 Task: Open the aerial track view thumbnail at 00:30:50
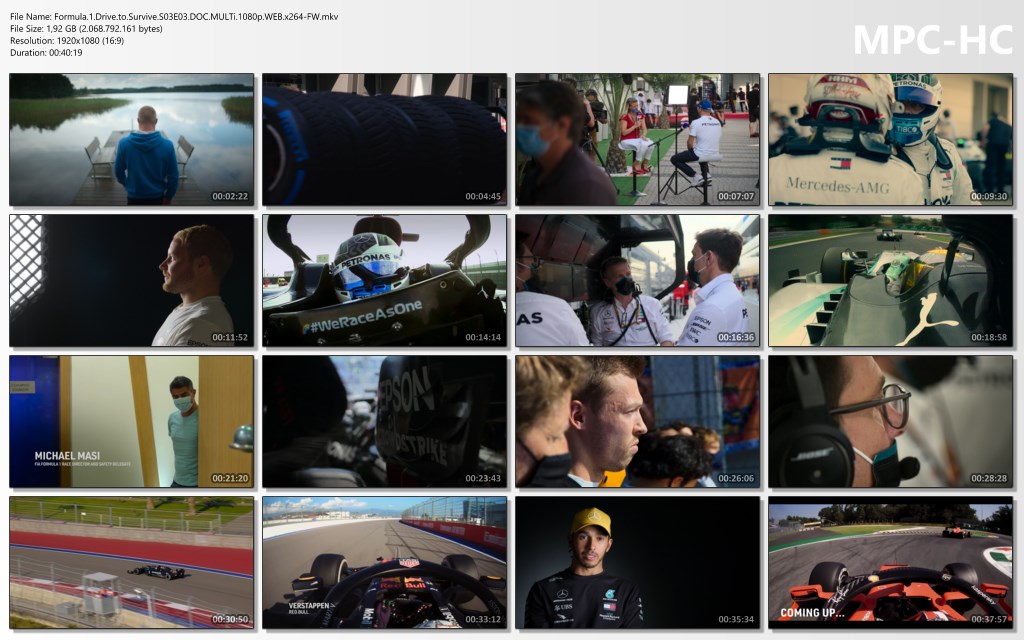131,562
